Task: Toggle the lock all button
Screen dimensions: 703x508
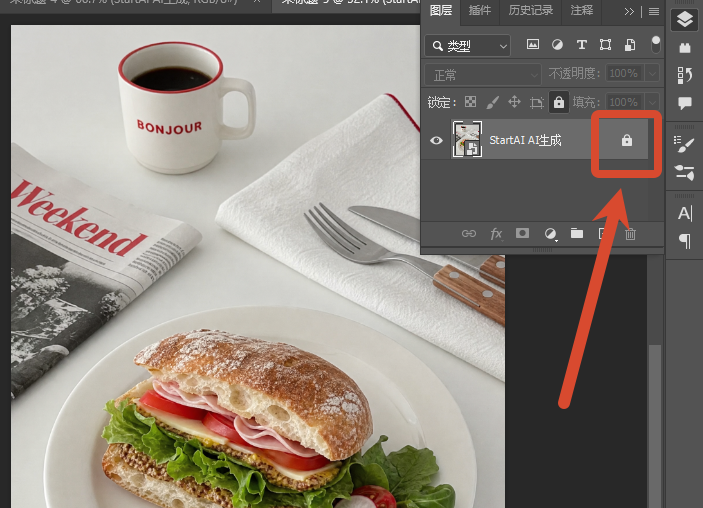Action: coord(559,102)
